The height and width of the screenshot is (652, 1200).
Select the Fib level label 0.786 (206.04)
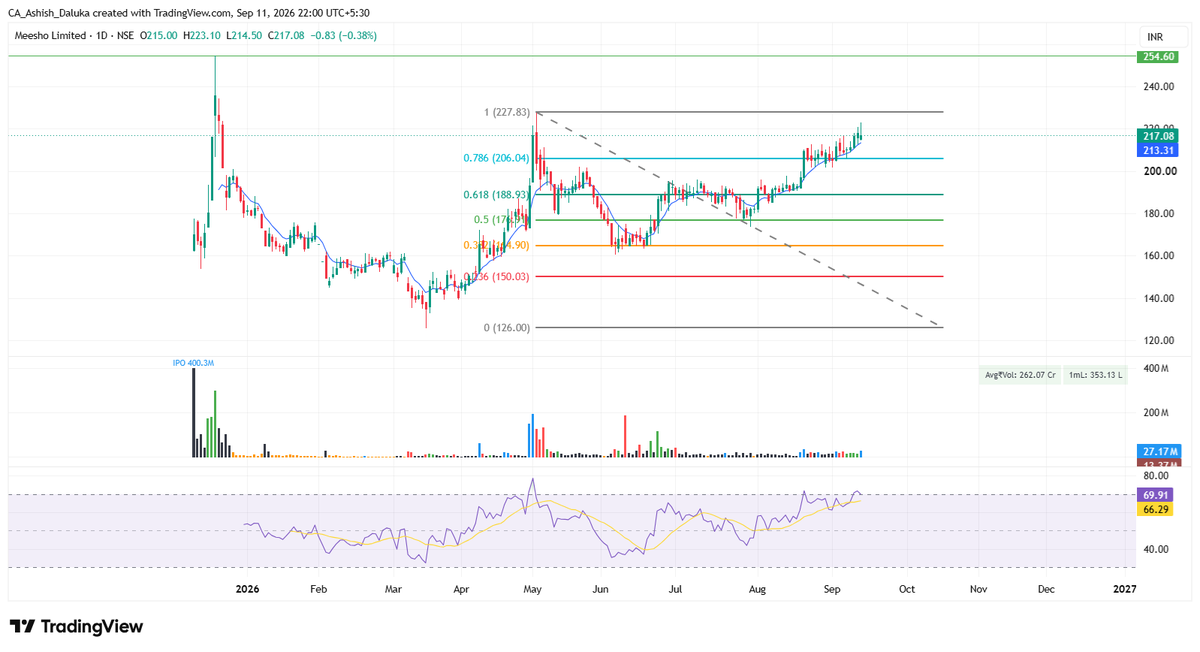point(495,158)
